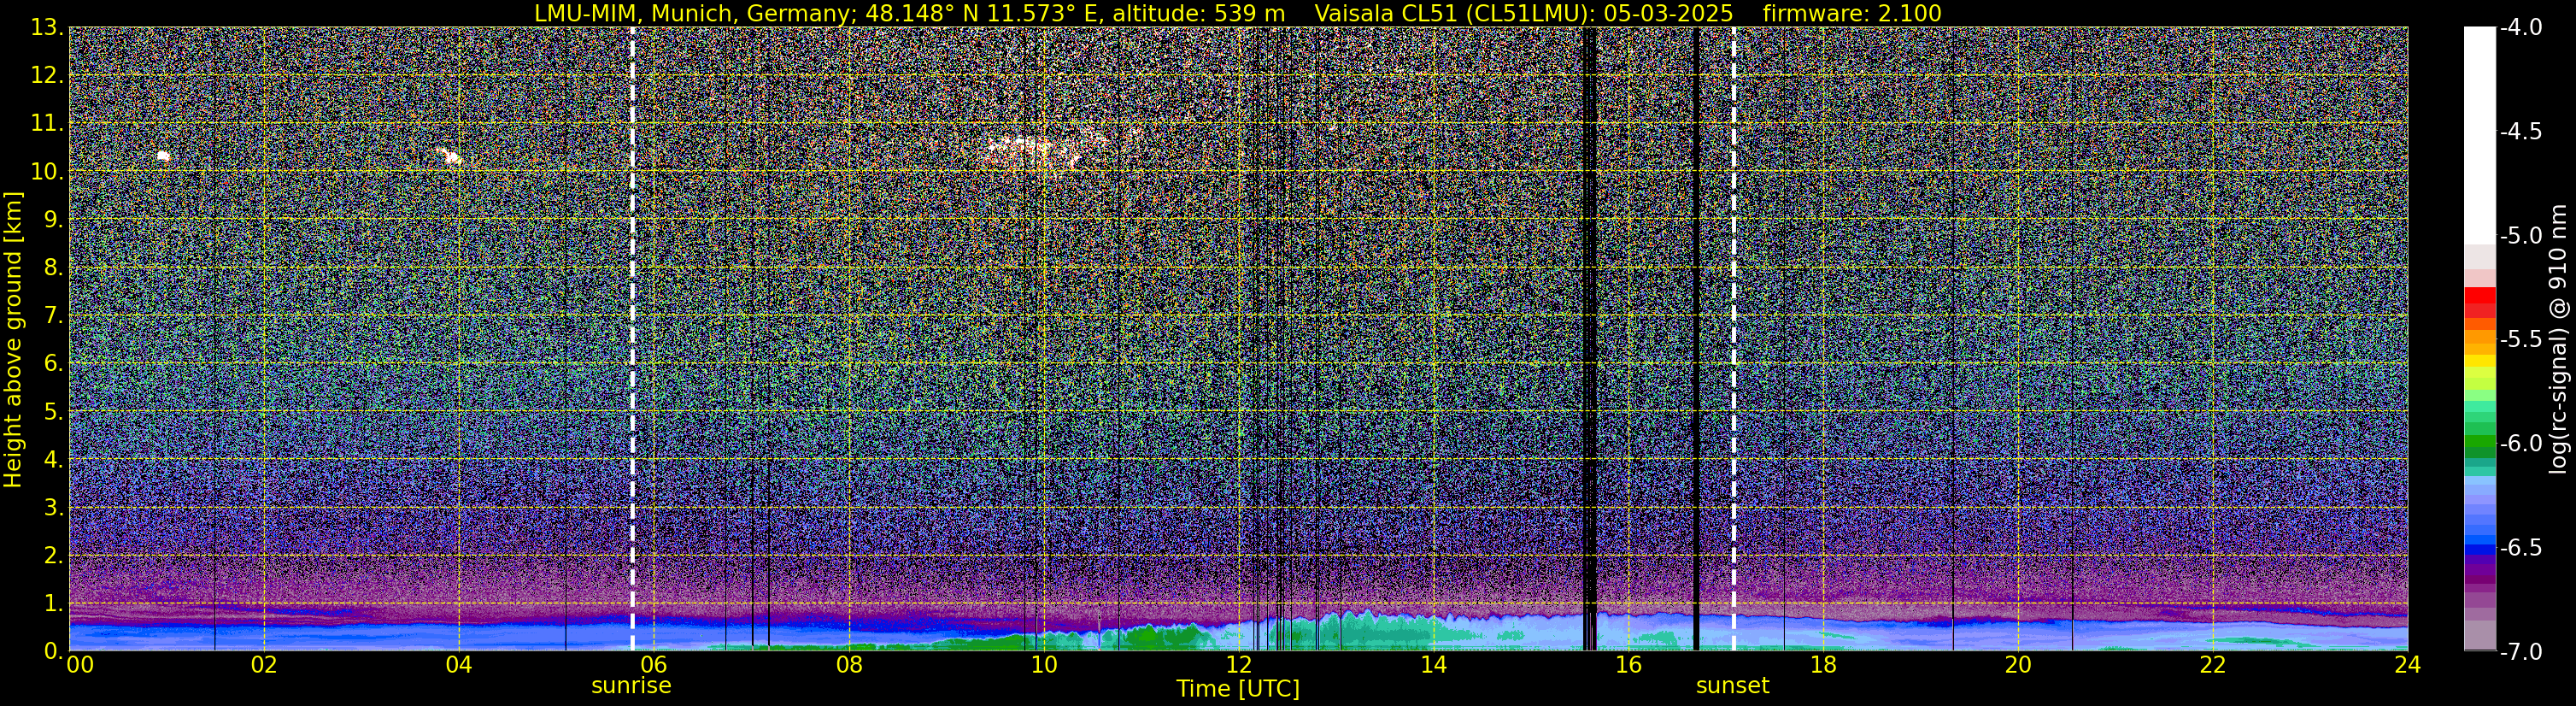Screen dimensions: 2576x706
Task: Click the 'sunrise' label below the time axis
Action: point(631,685)
